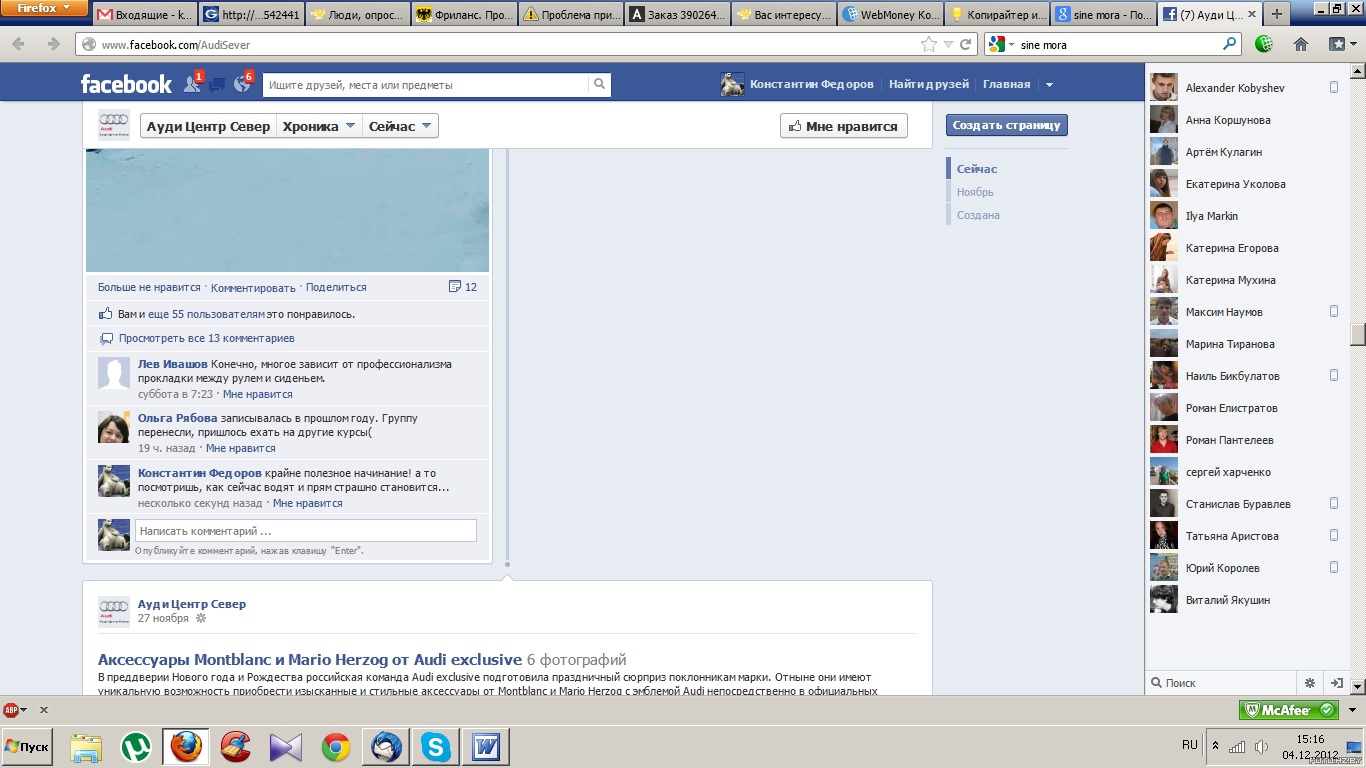Click the Adblock Plus icon
The image size is (1366, 768).
pos(11,710)
